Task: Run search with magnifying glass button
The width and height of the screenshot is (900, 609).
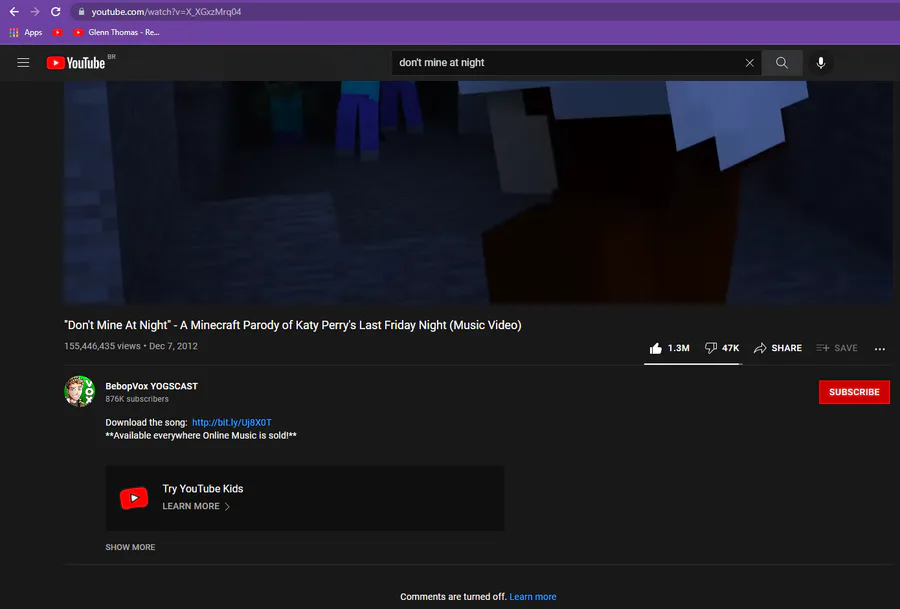Action: [x=782, y=63]
